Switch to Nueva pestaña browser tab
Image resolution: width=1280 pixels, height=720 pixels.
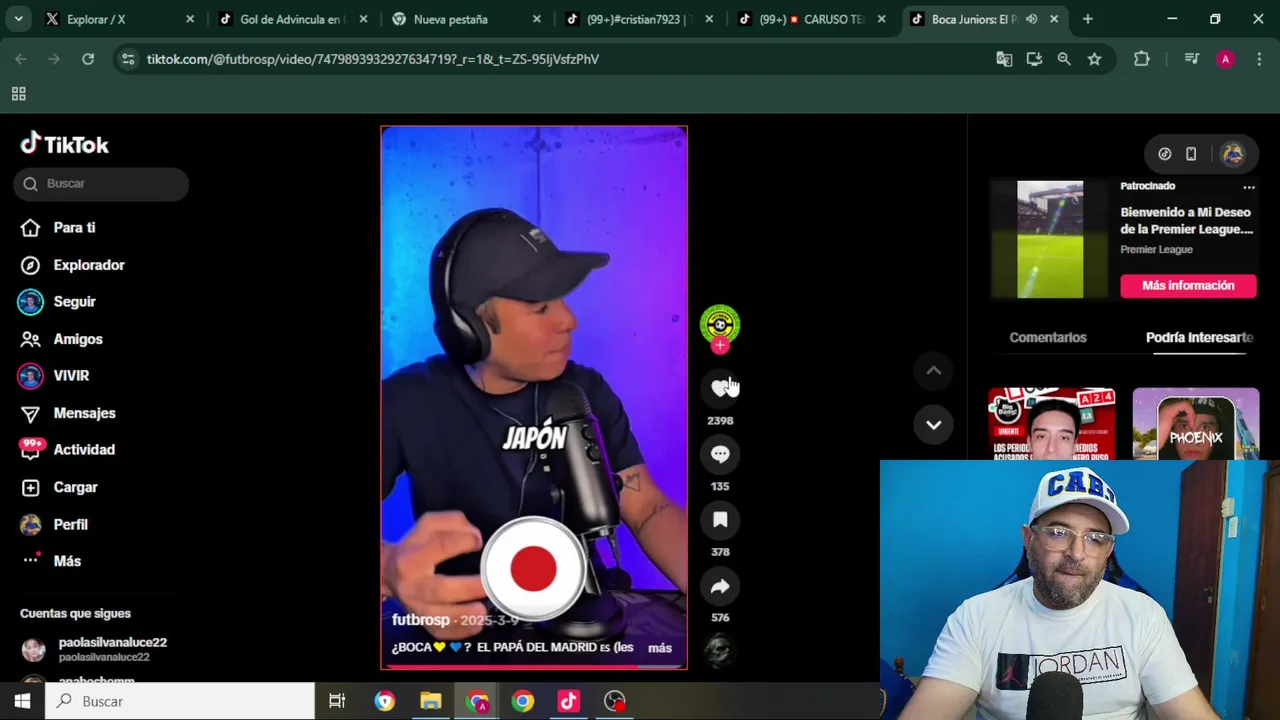464,19
